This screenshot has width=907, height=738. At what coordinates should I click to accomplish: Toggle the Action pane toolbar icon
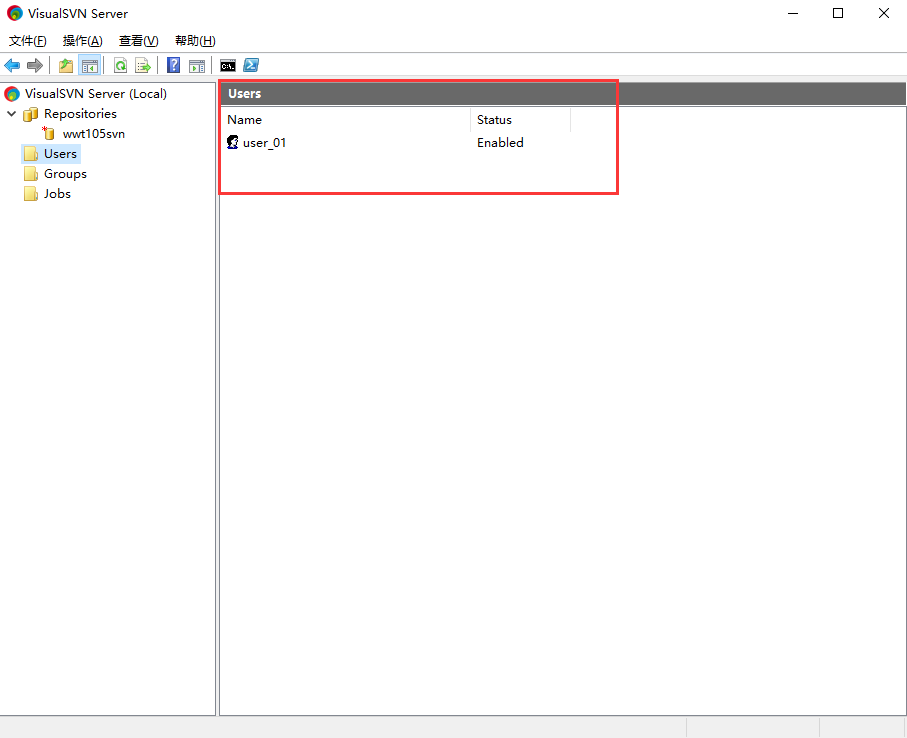tap(197, 66)
